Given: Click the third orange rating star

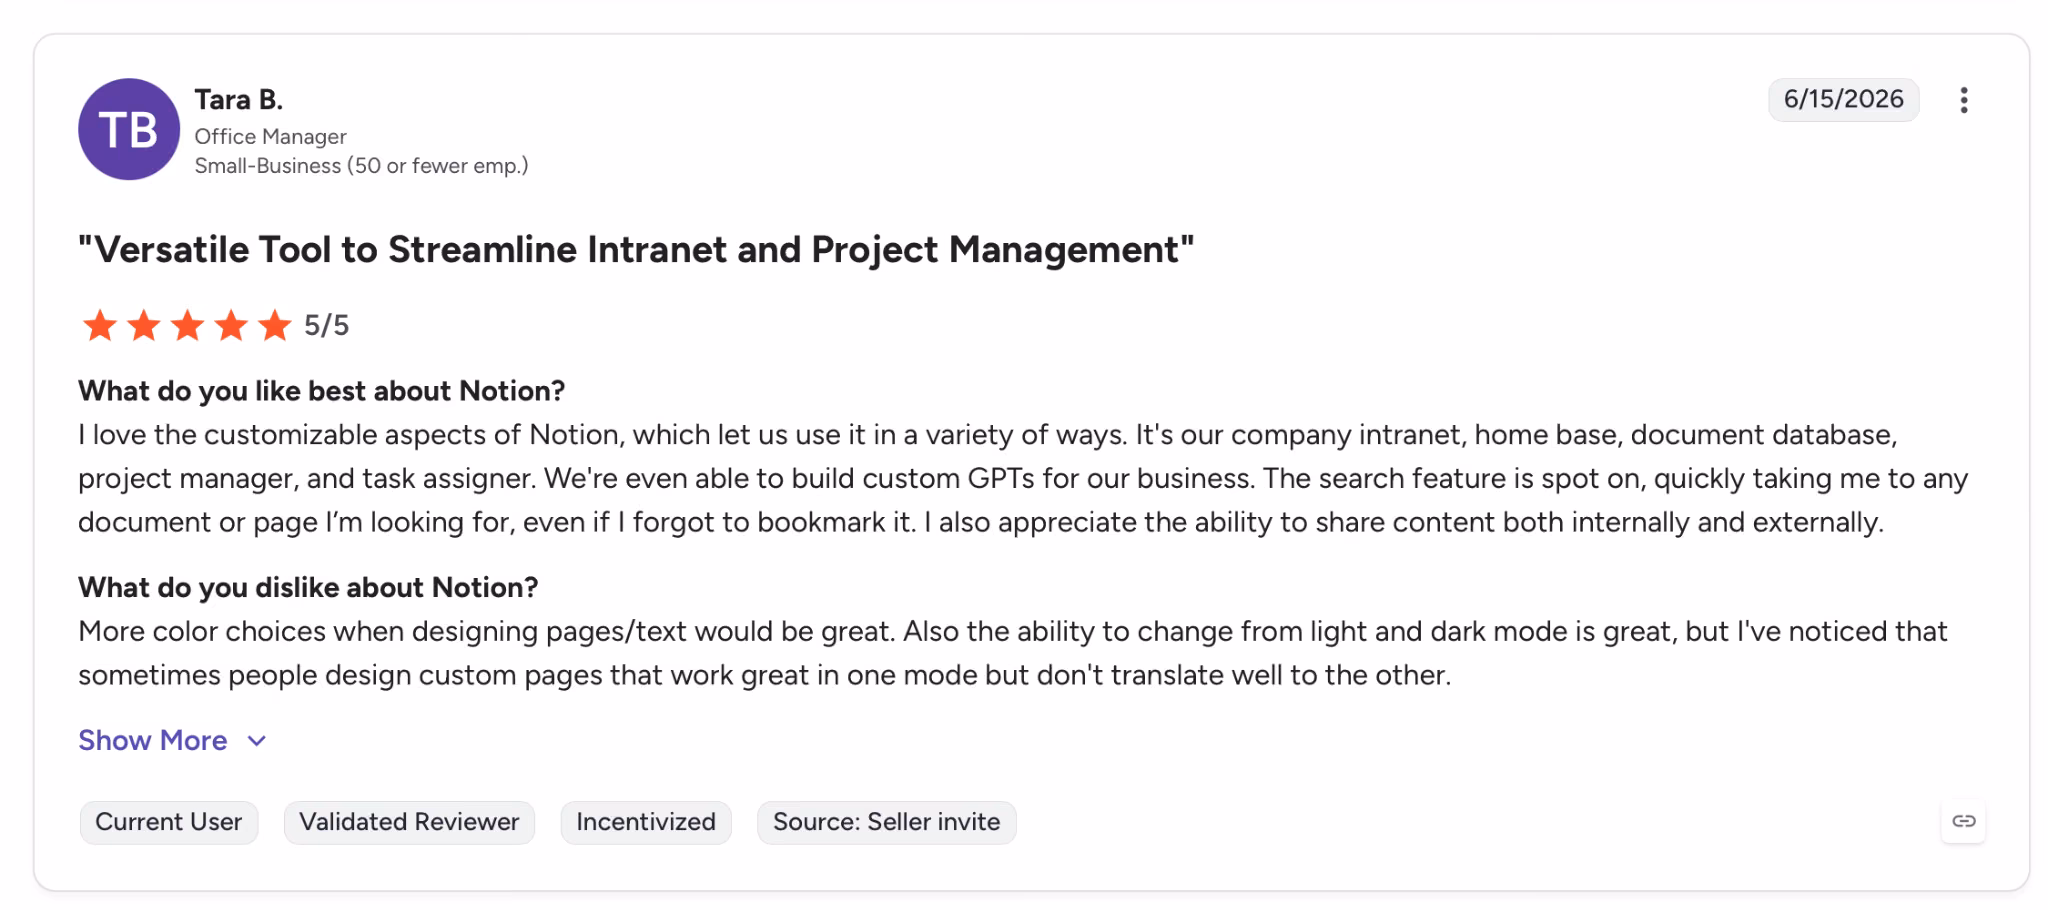Looking at the screenshot, I should click(188, 325).
